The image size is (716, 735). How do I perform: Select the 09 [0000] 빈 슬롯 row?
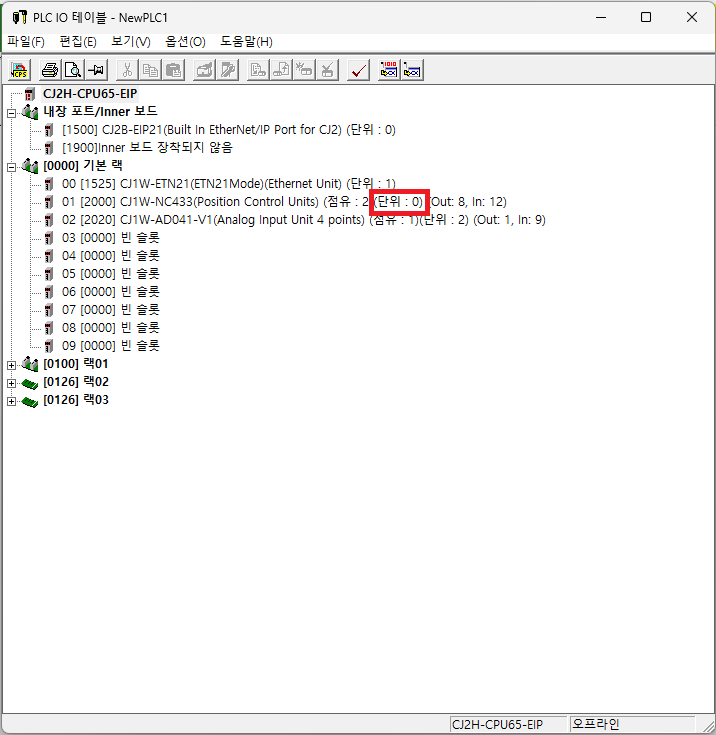[x=111, y=346]
